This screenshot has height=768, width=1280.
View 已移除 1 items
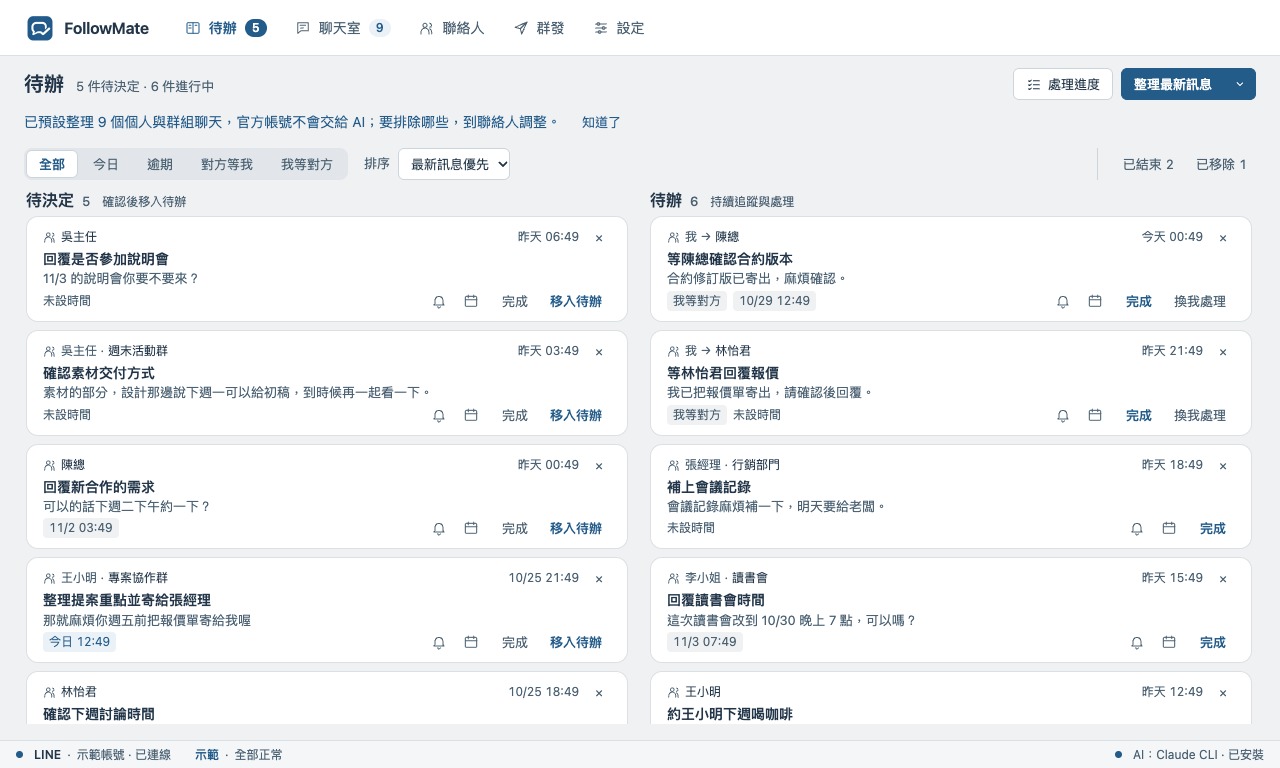point(1221,164)
